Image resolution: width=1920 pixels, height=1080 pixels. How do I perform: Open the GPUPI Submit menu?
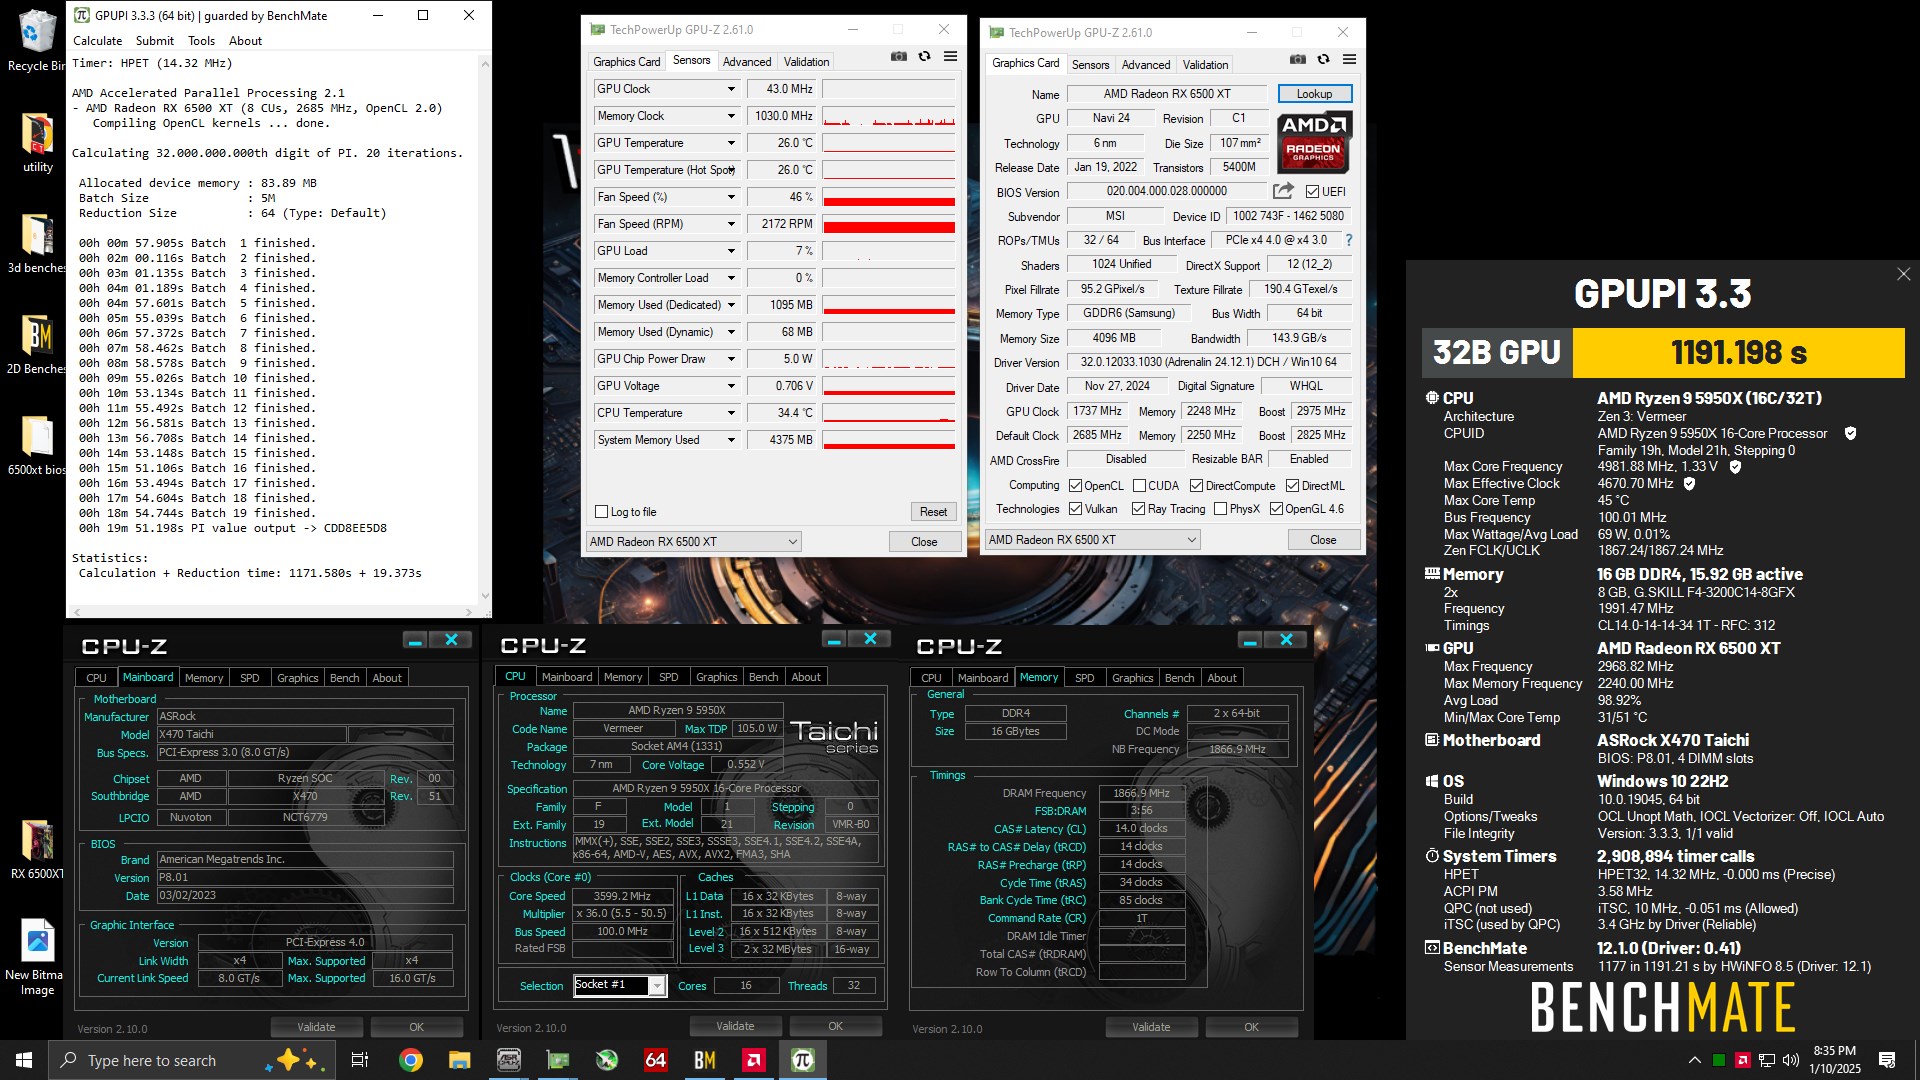[x=155, y=41]
